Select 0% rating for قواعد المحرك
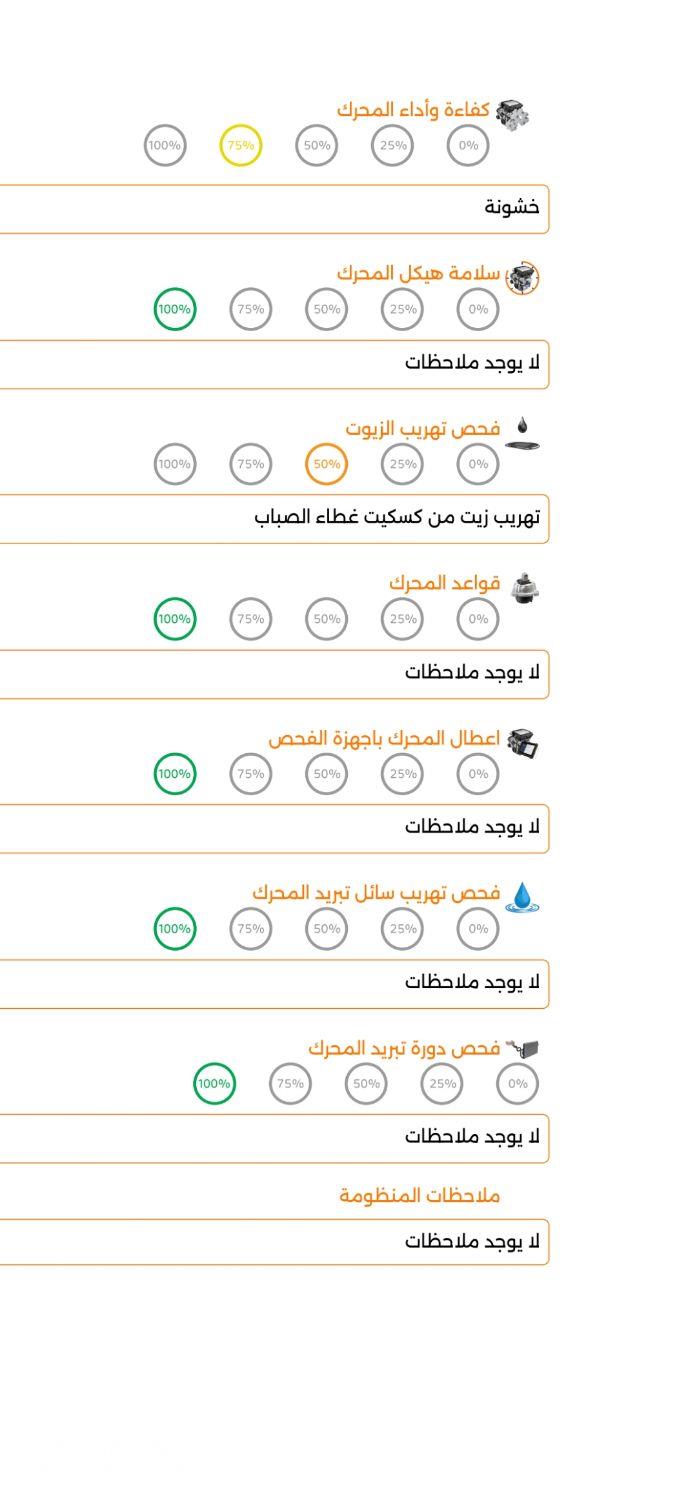This screenshot has width=697, height=1500. pos(478,619)
